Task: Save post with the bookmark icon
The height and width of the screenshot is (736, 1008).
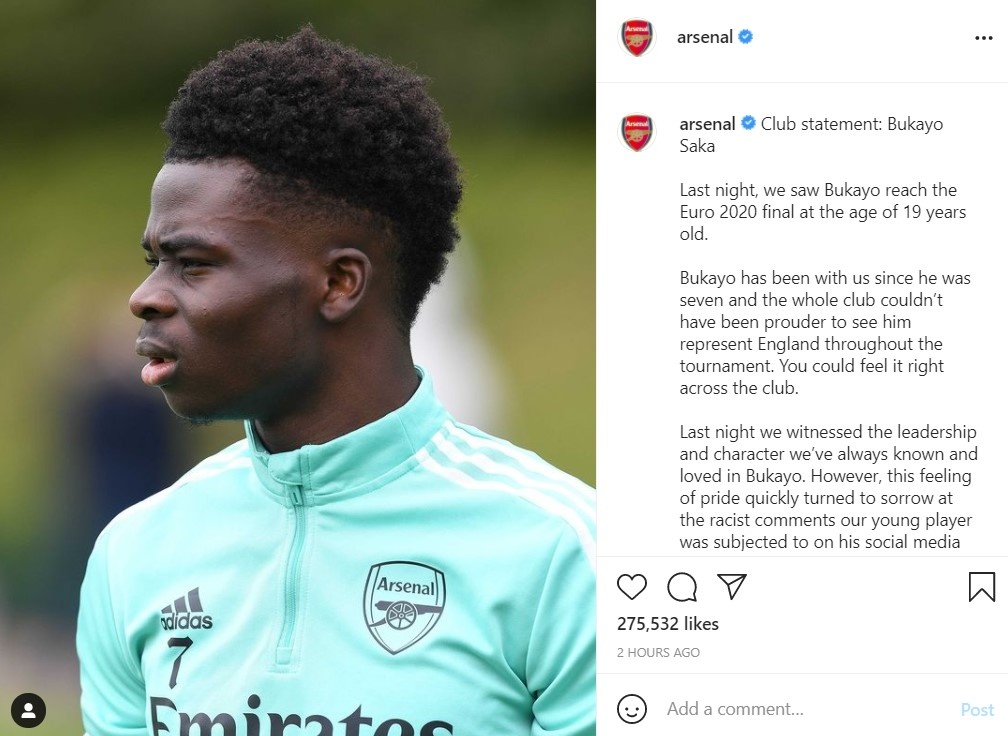Action: tap(982, 587)
